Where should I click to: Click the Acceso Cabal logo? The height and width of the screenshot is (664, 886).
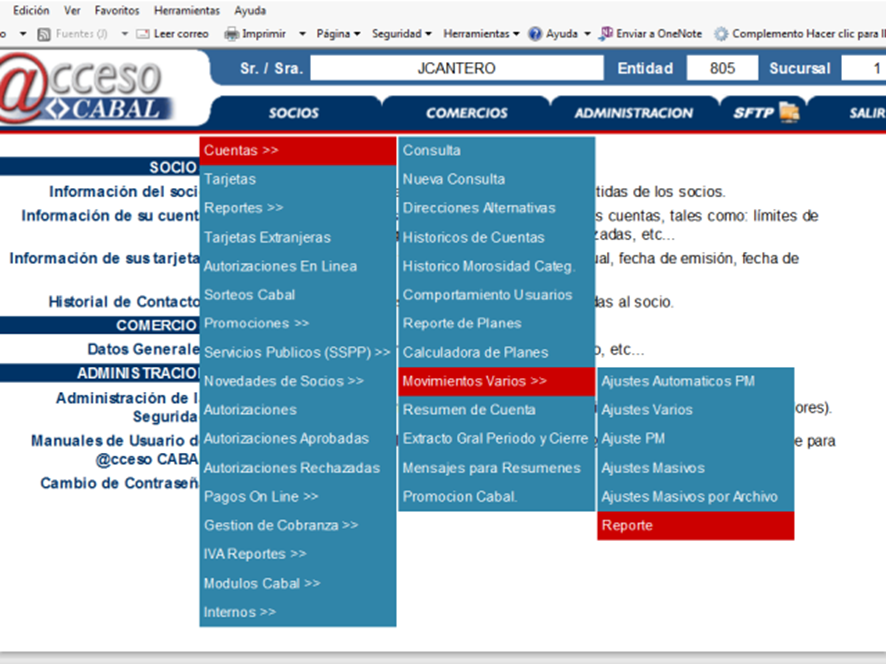click(92, 88)
